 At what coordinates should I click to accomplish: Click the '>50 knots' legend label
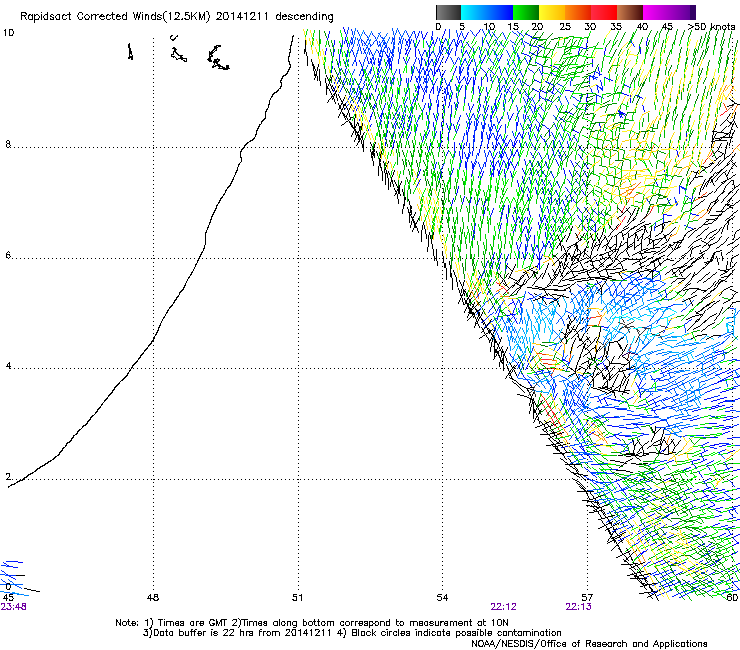711,27
